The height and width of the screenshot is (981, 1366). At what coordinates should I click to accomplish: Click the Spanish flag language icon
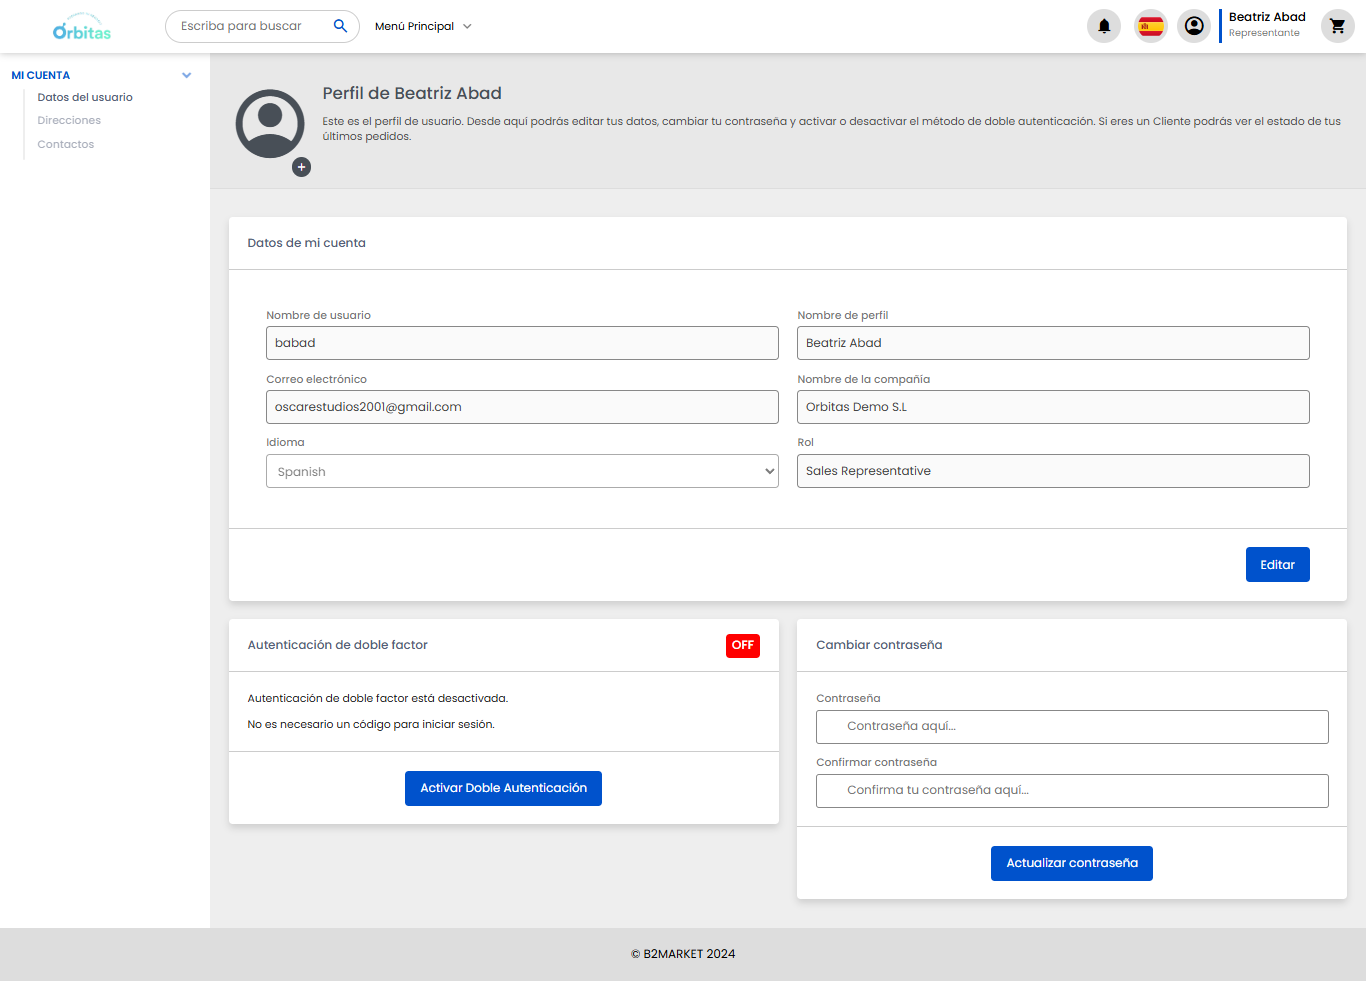(1151, 26)
